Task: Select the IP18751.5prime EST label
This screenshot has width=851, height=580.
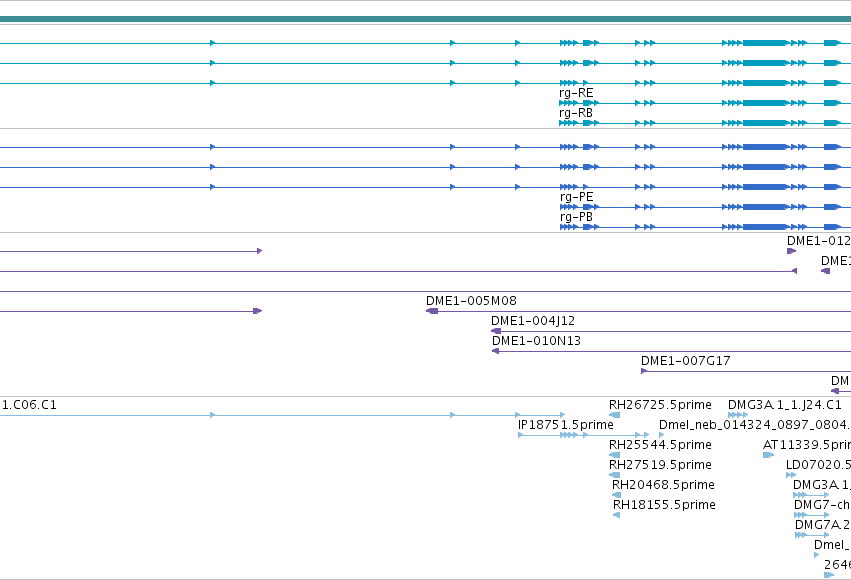Action: click(x=566, y=425)
